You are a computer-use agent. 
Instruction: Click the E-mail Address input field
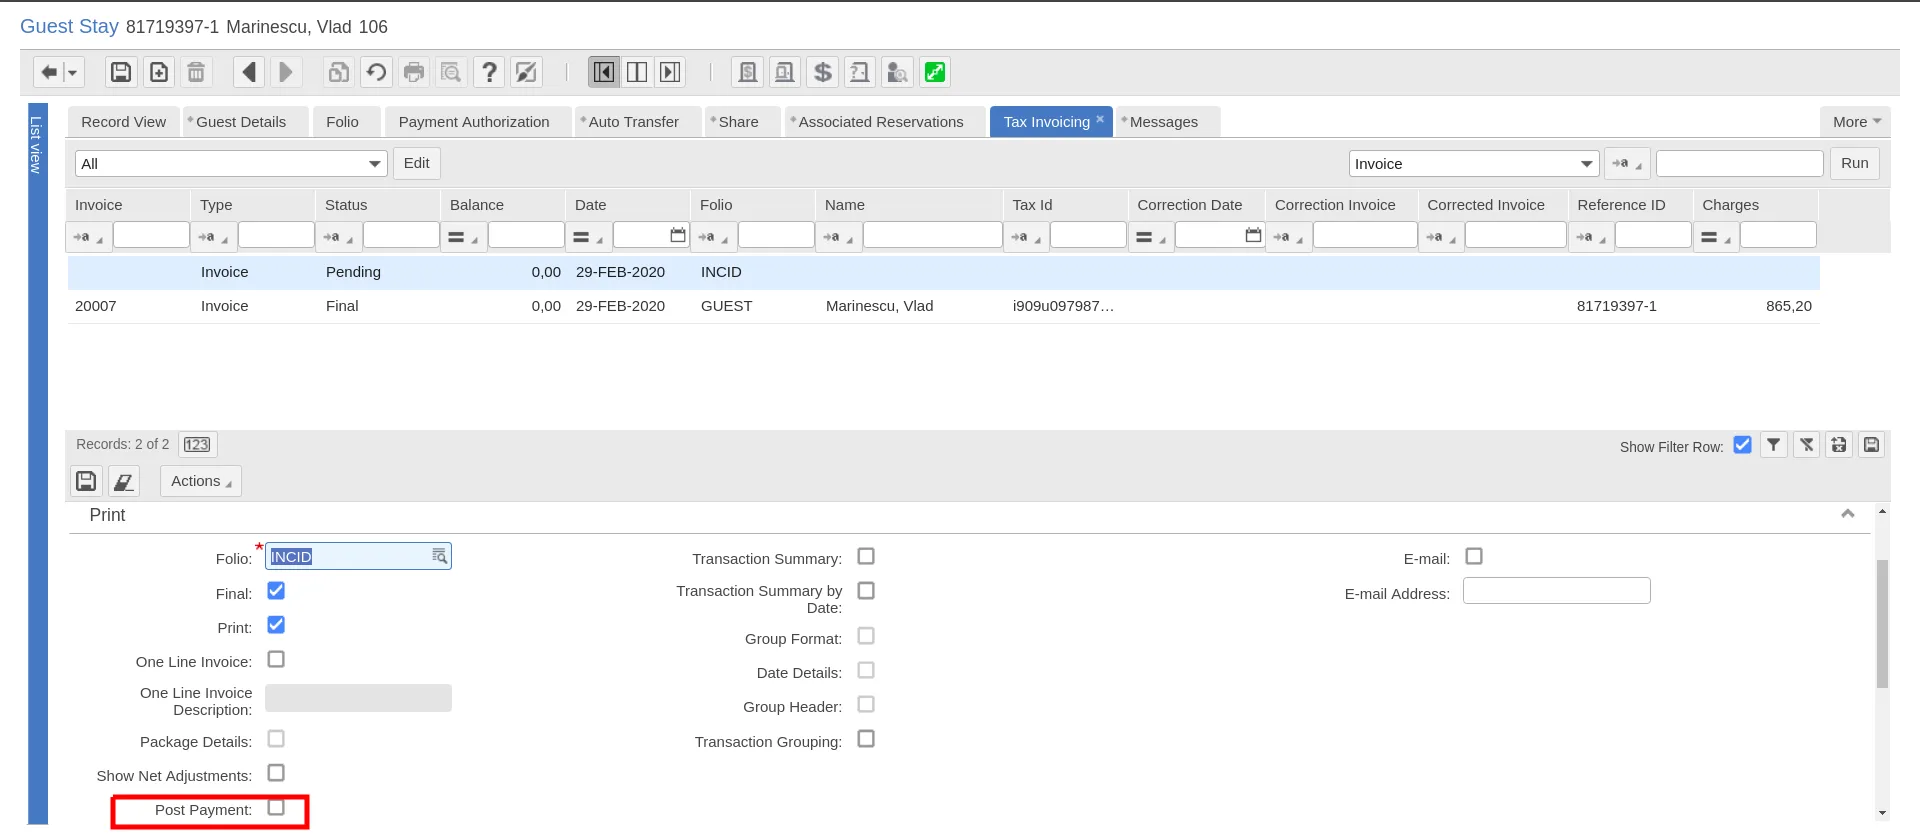point(1557,591)
